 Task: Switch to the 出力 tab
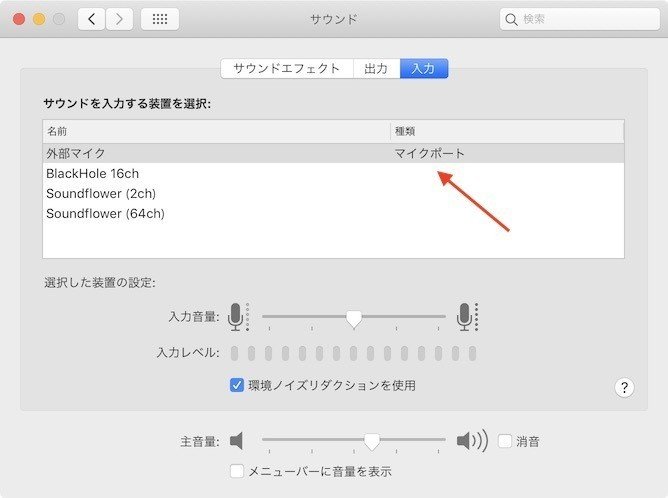point(376,69)
